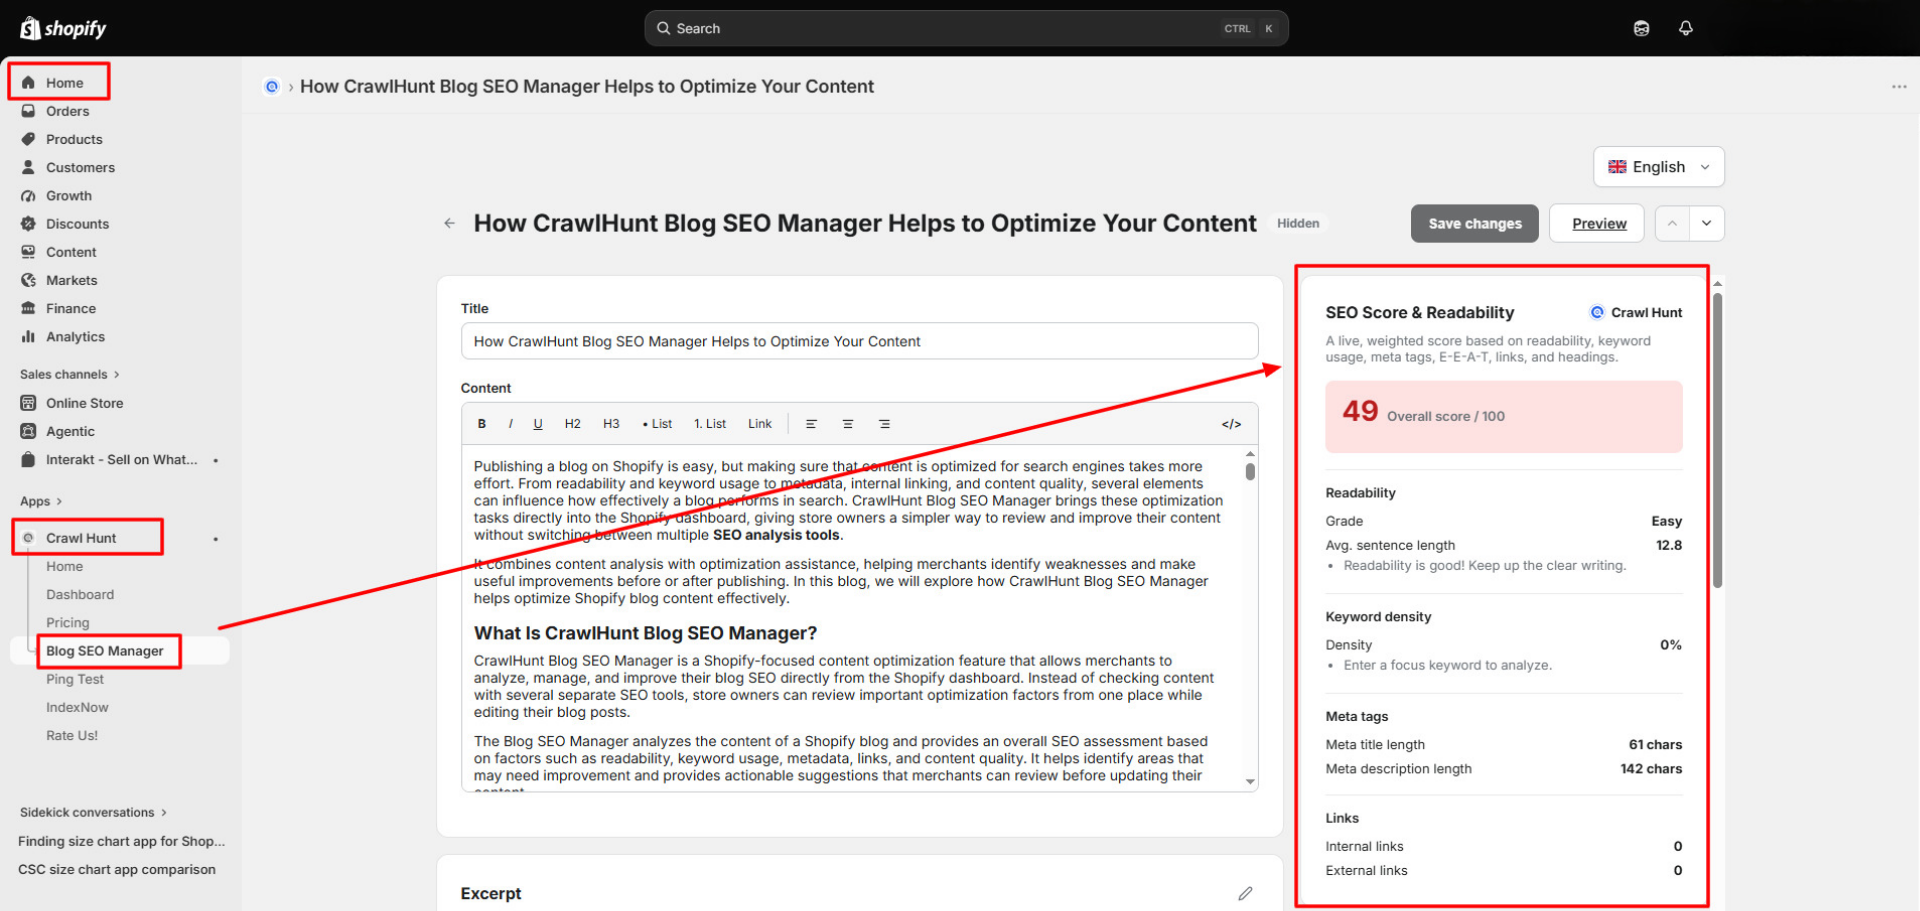Expand the Apps section

click(41, 501)
